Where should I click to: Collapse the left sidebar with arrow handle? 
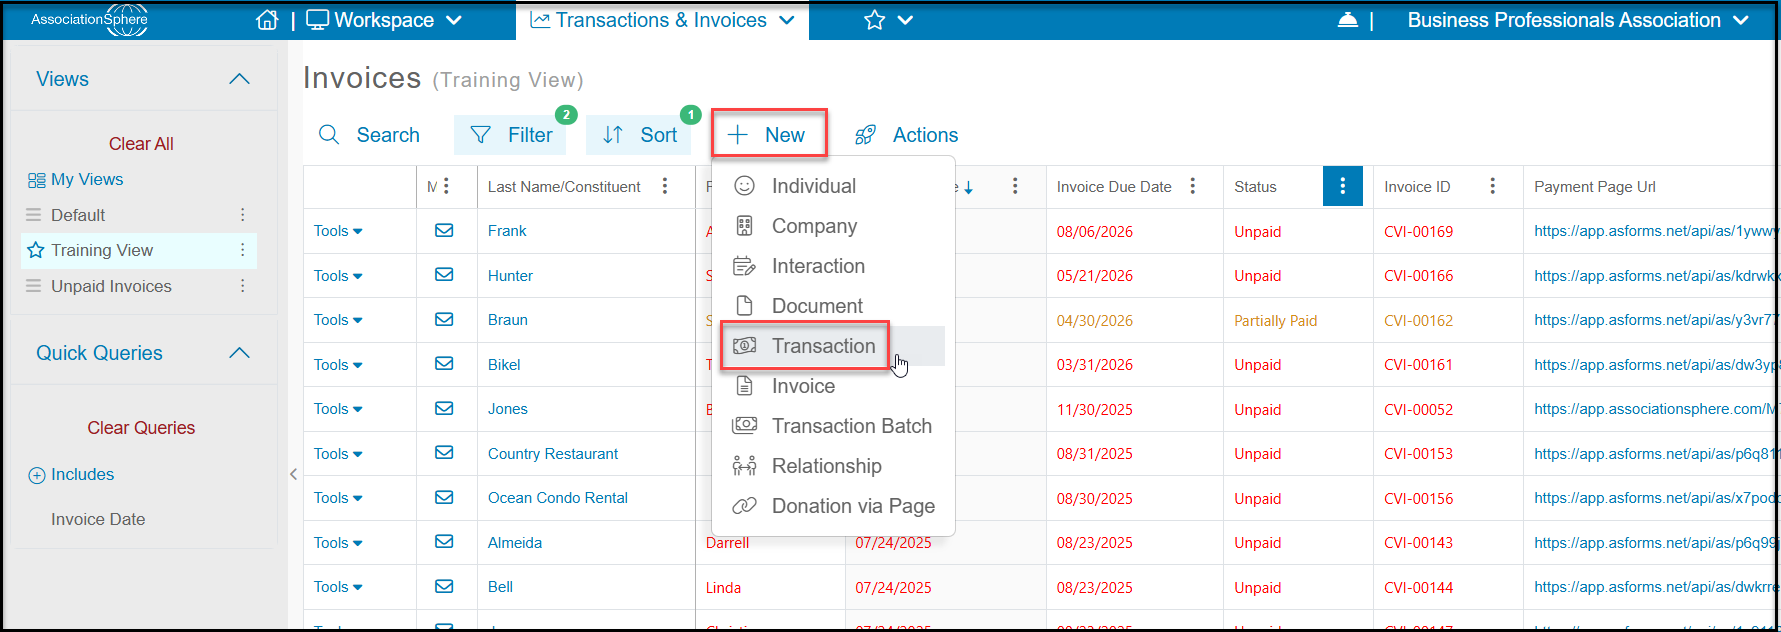click(293, 474)
